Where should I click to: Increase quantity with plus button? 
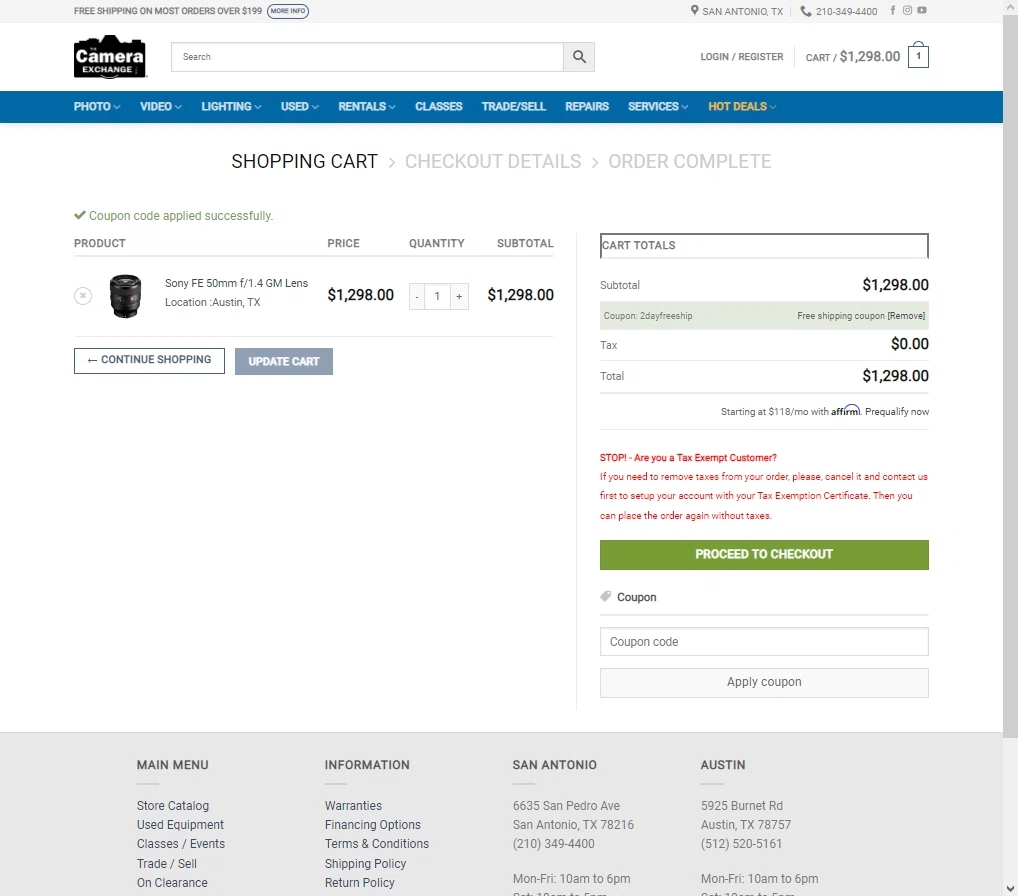(x=459, y=297)
